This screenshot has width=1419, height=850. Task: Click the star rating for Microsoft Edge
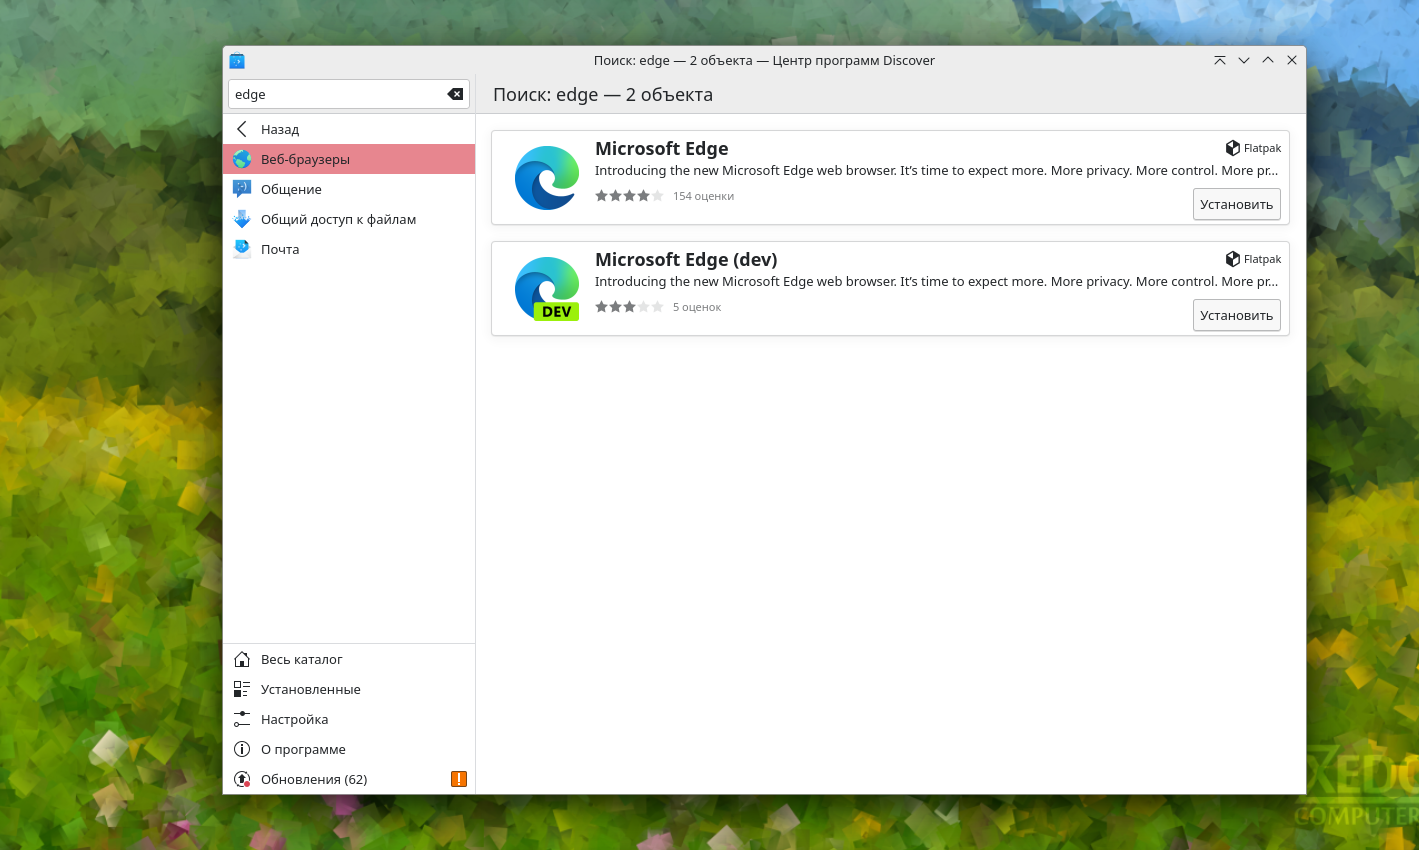pos(629,196)
